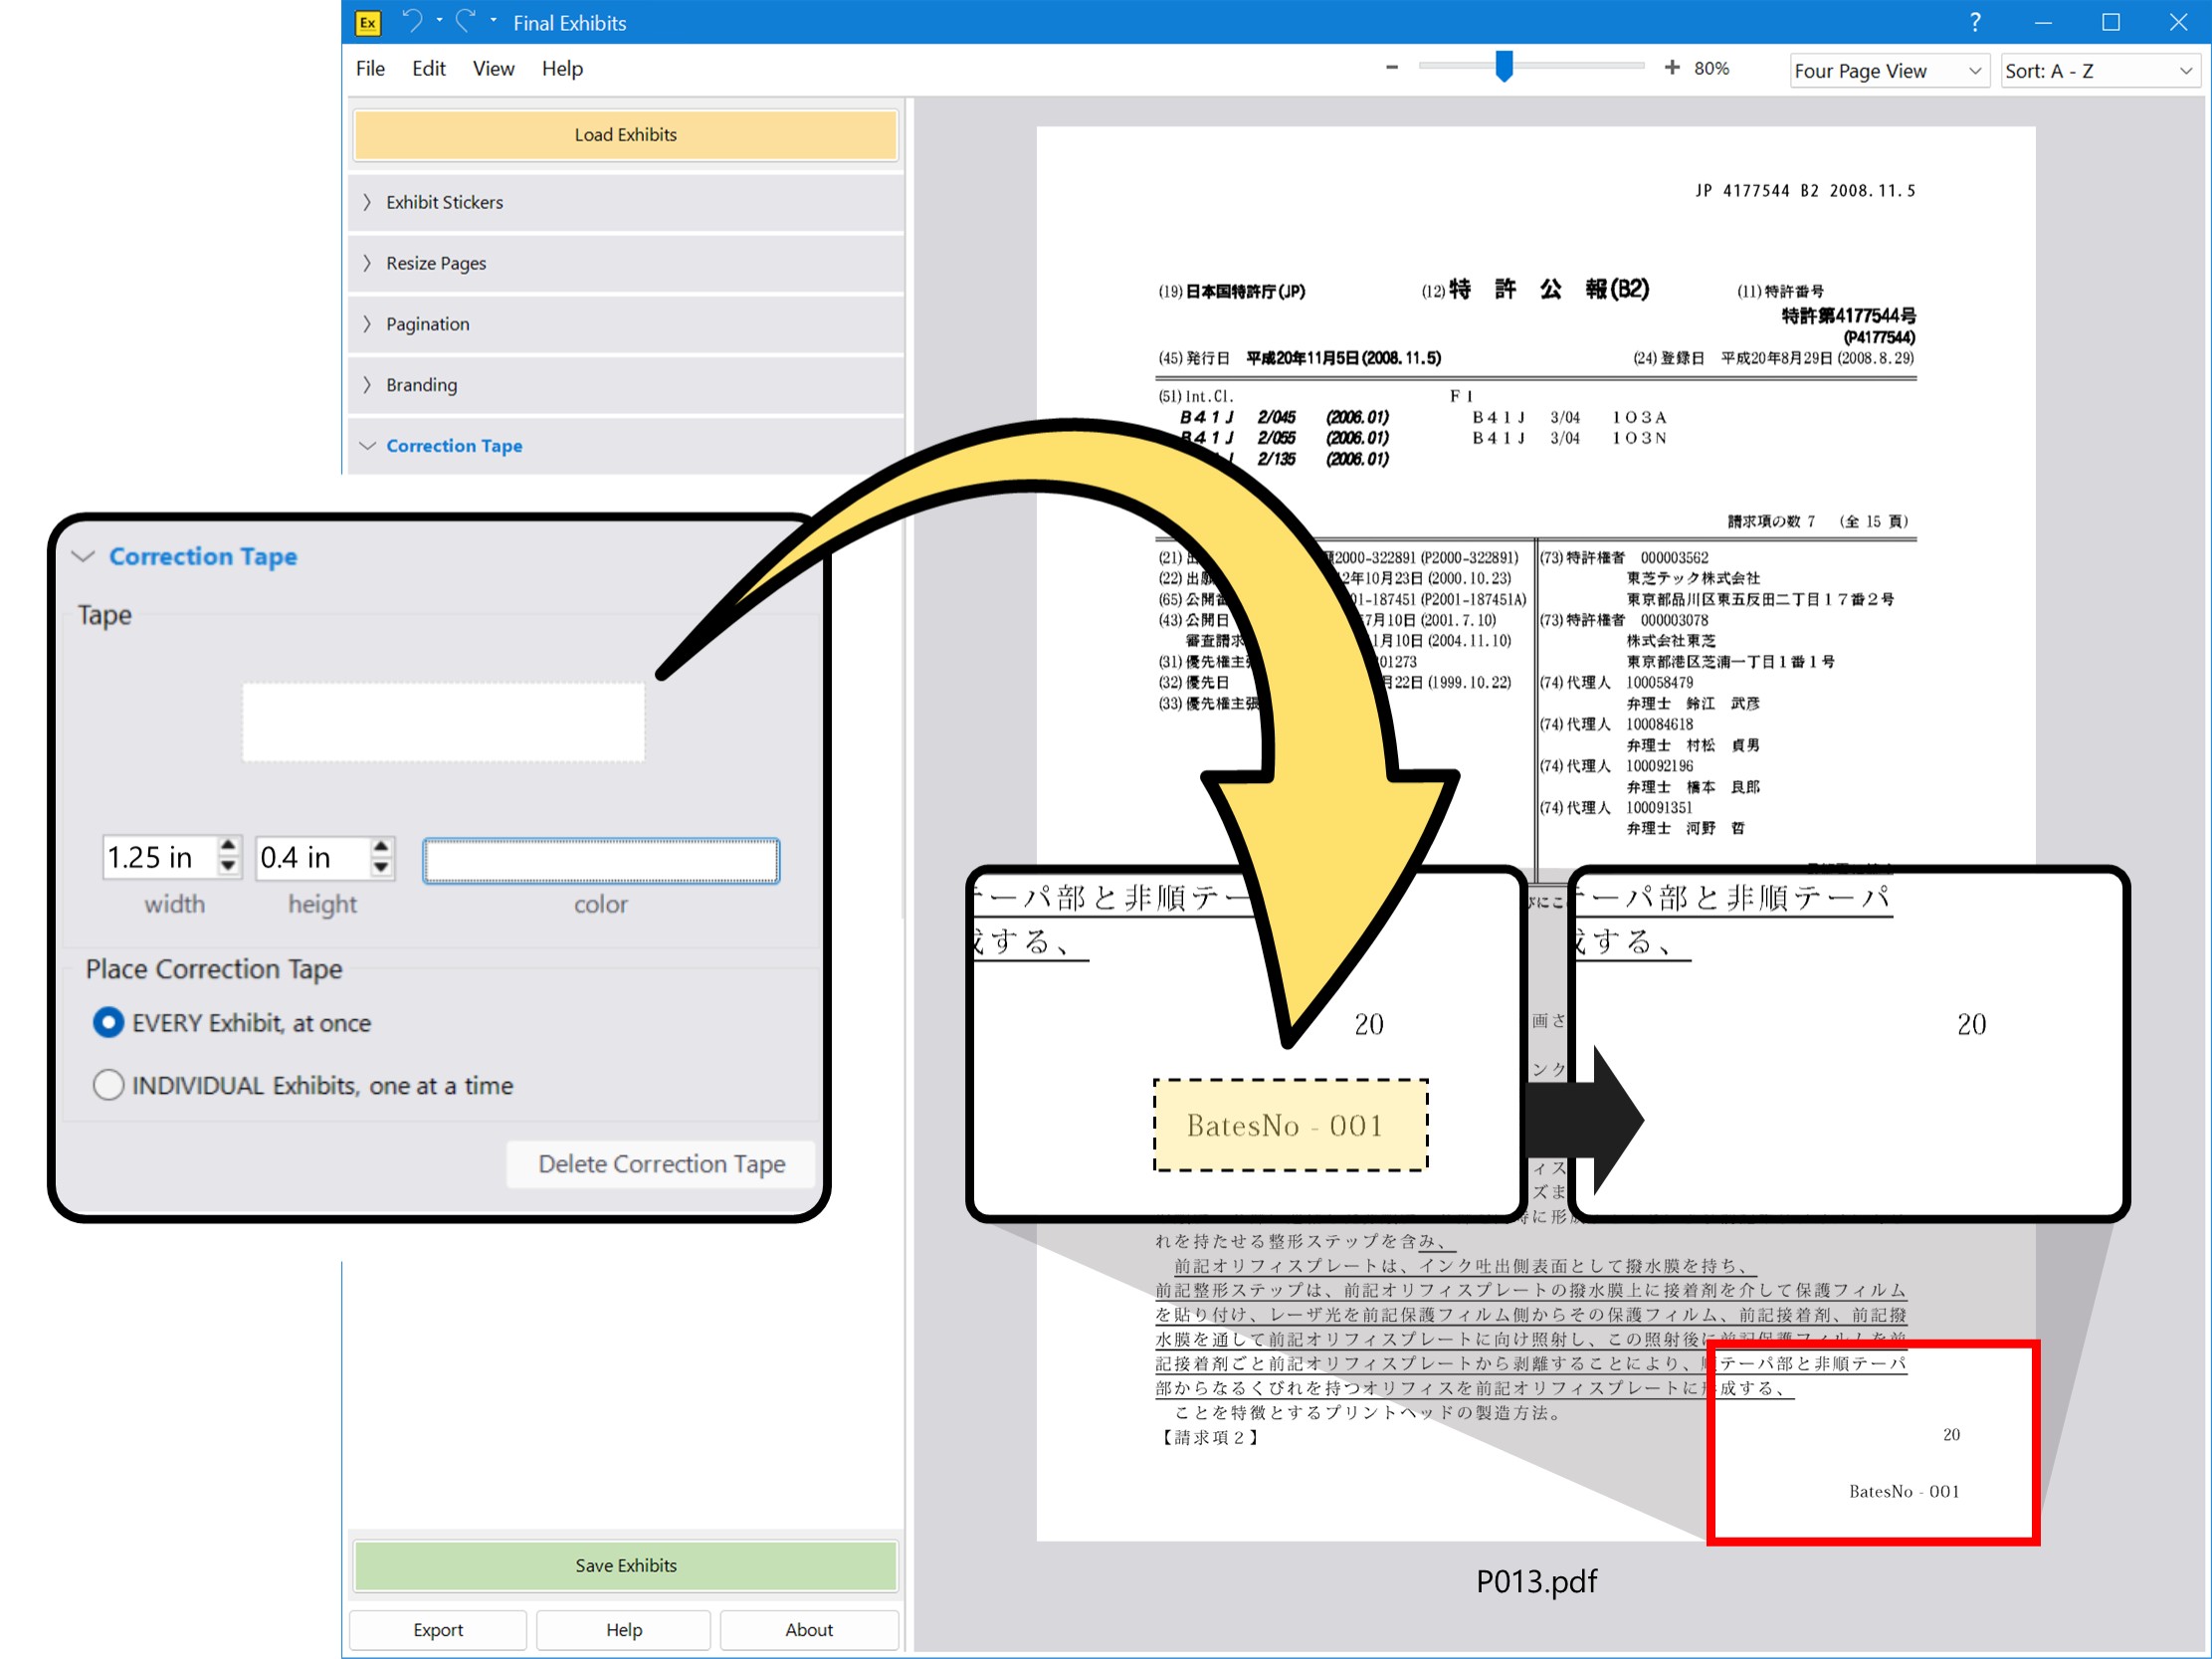Open the View menu
Screen dimensions: 2212x1659
[x=493, y=68]
